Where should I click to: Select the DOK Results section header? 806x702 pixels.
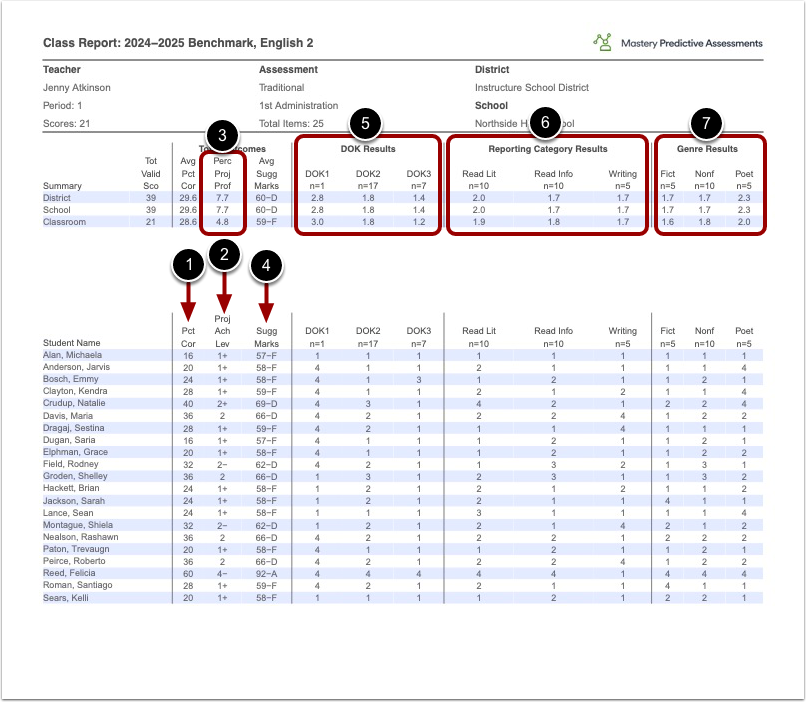[370, 150]
